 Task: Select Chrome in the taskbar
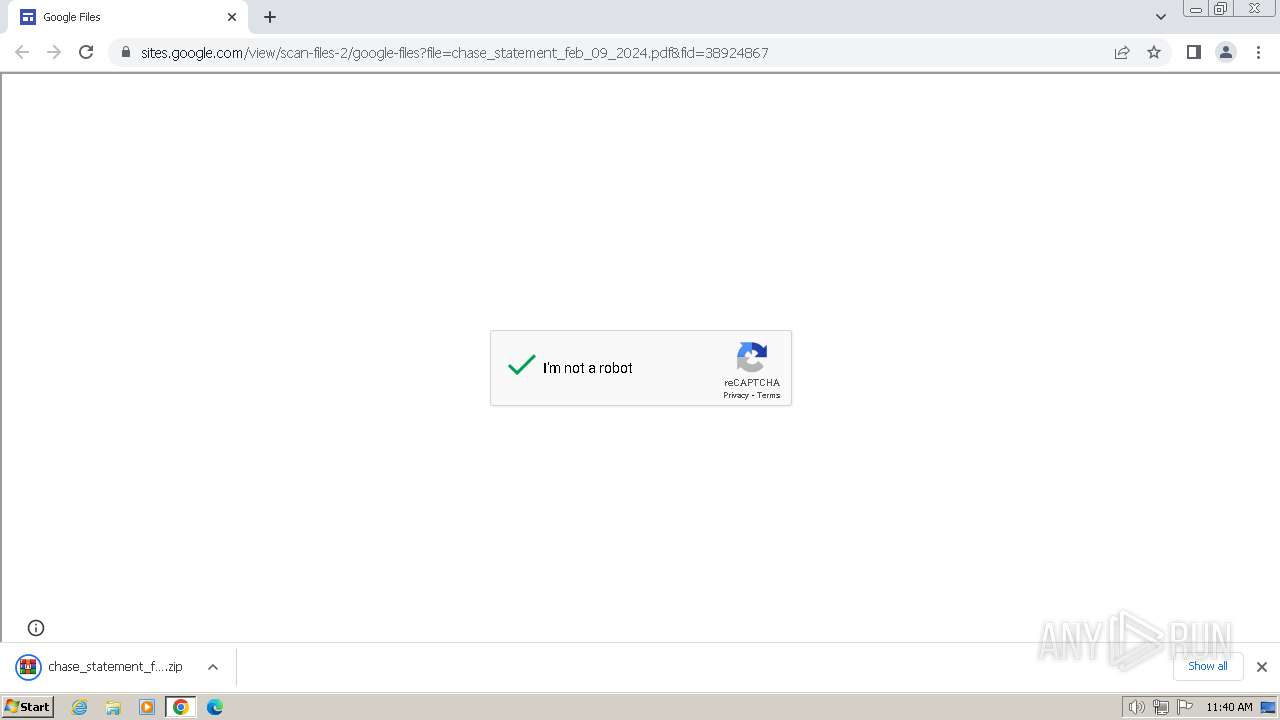pyautogui.click(x=181, y=707)
